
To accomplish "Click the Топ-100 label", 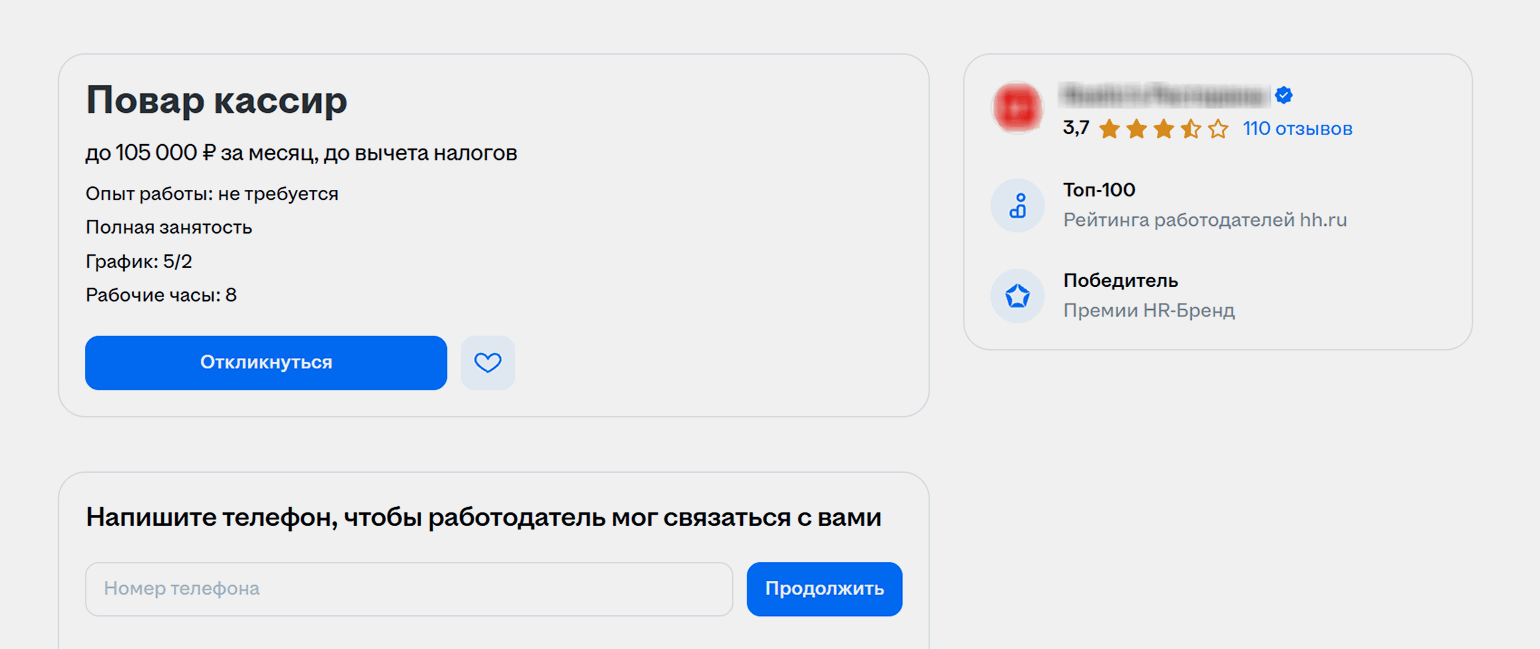I will pyautogui.click(x=1099, y=190).
